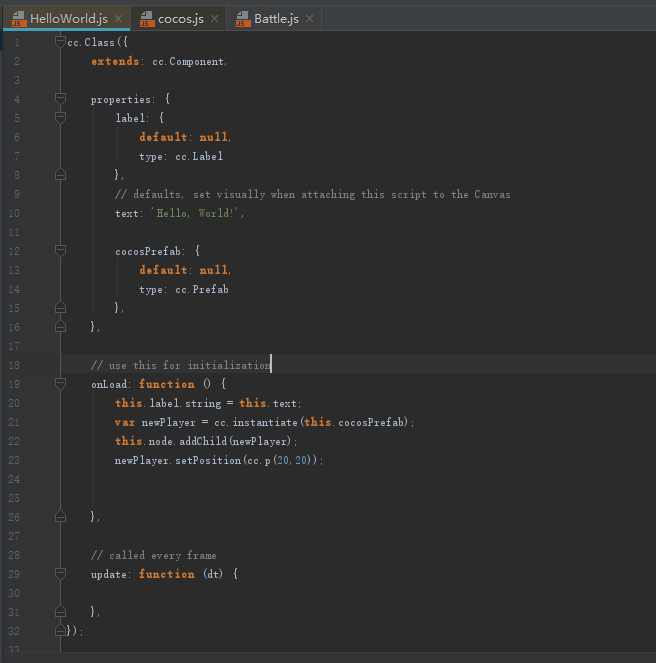The image size is (656, 663).
Task: Fold the update function block
Action: [x=60, y=574]
